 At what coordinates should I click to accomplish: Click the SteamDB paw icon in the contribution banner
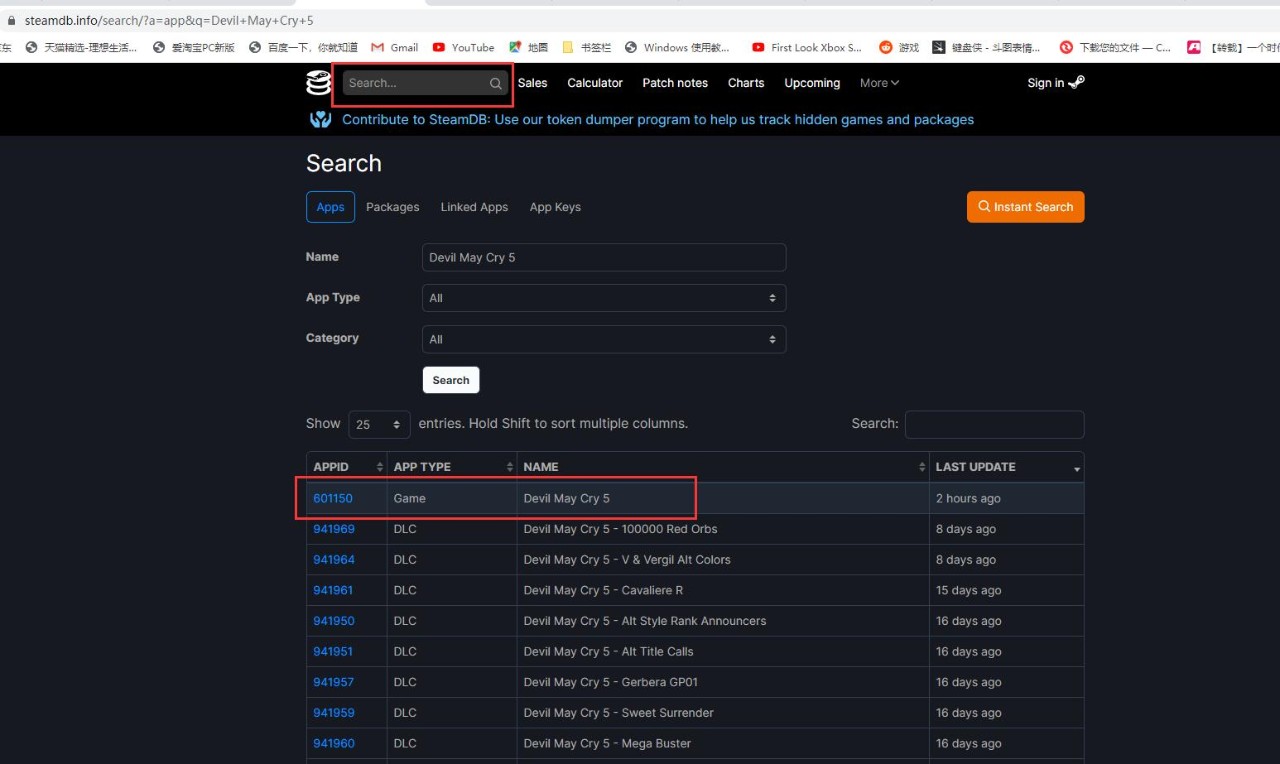click(320, 119)
